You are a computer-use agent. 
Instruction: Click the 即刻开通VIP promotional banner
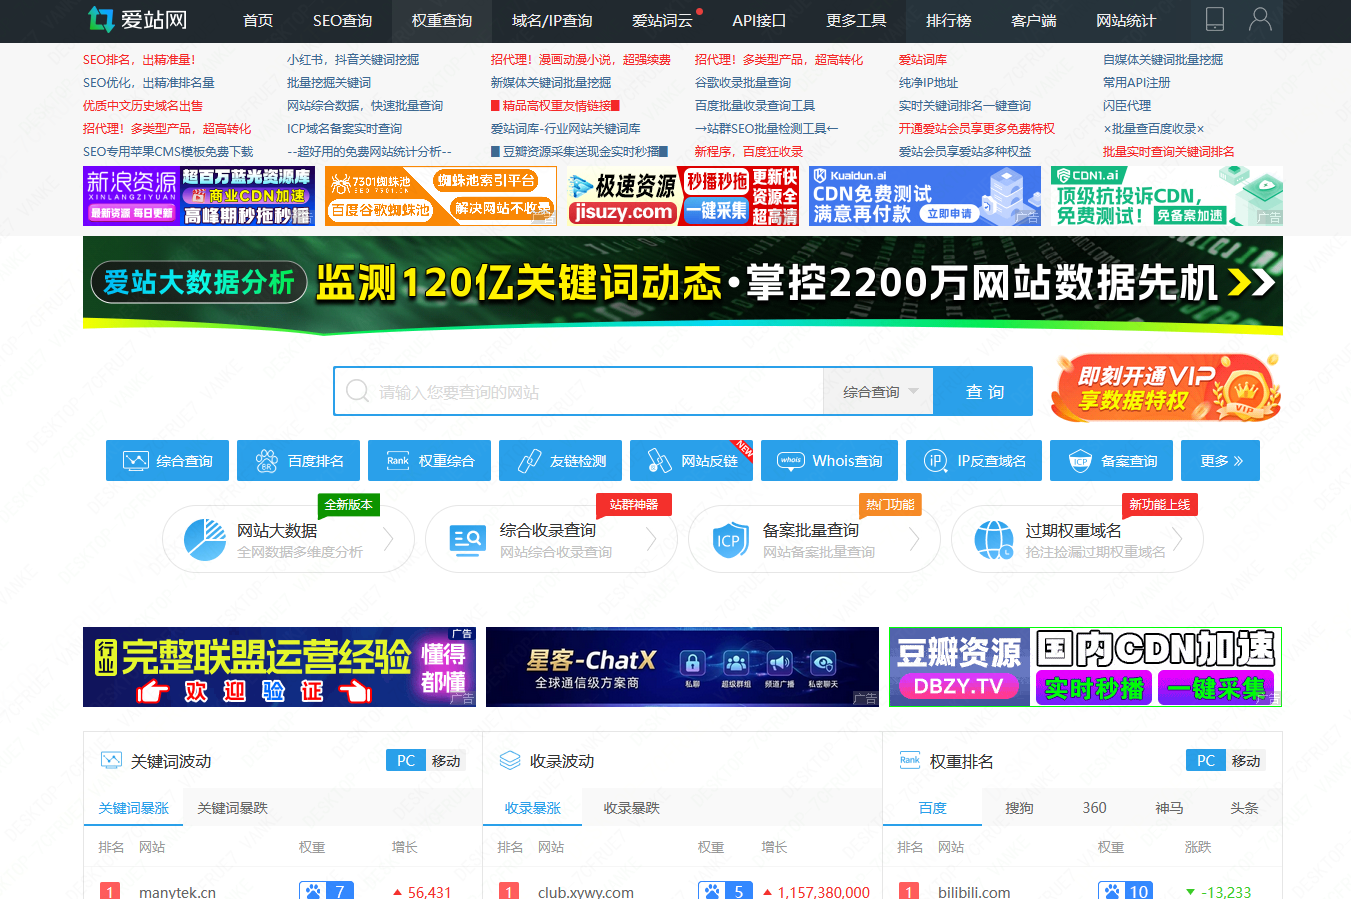[x=1165, y=388]
